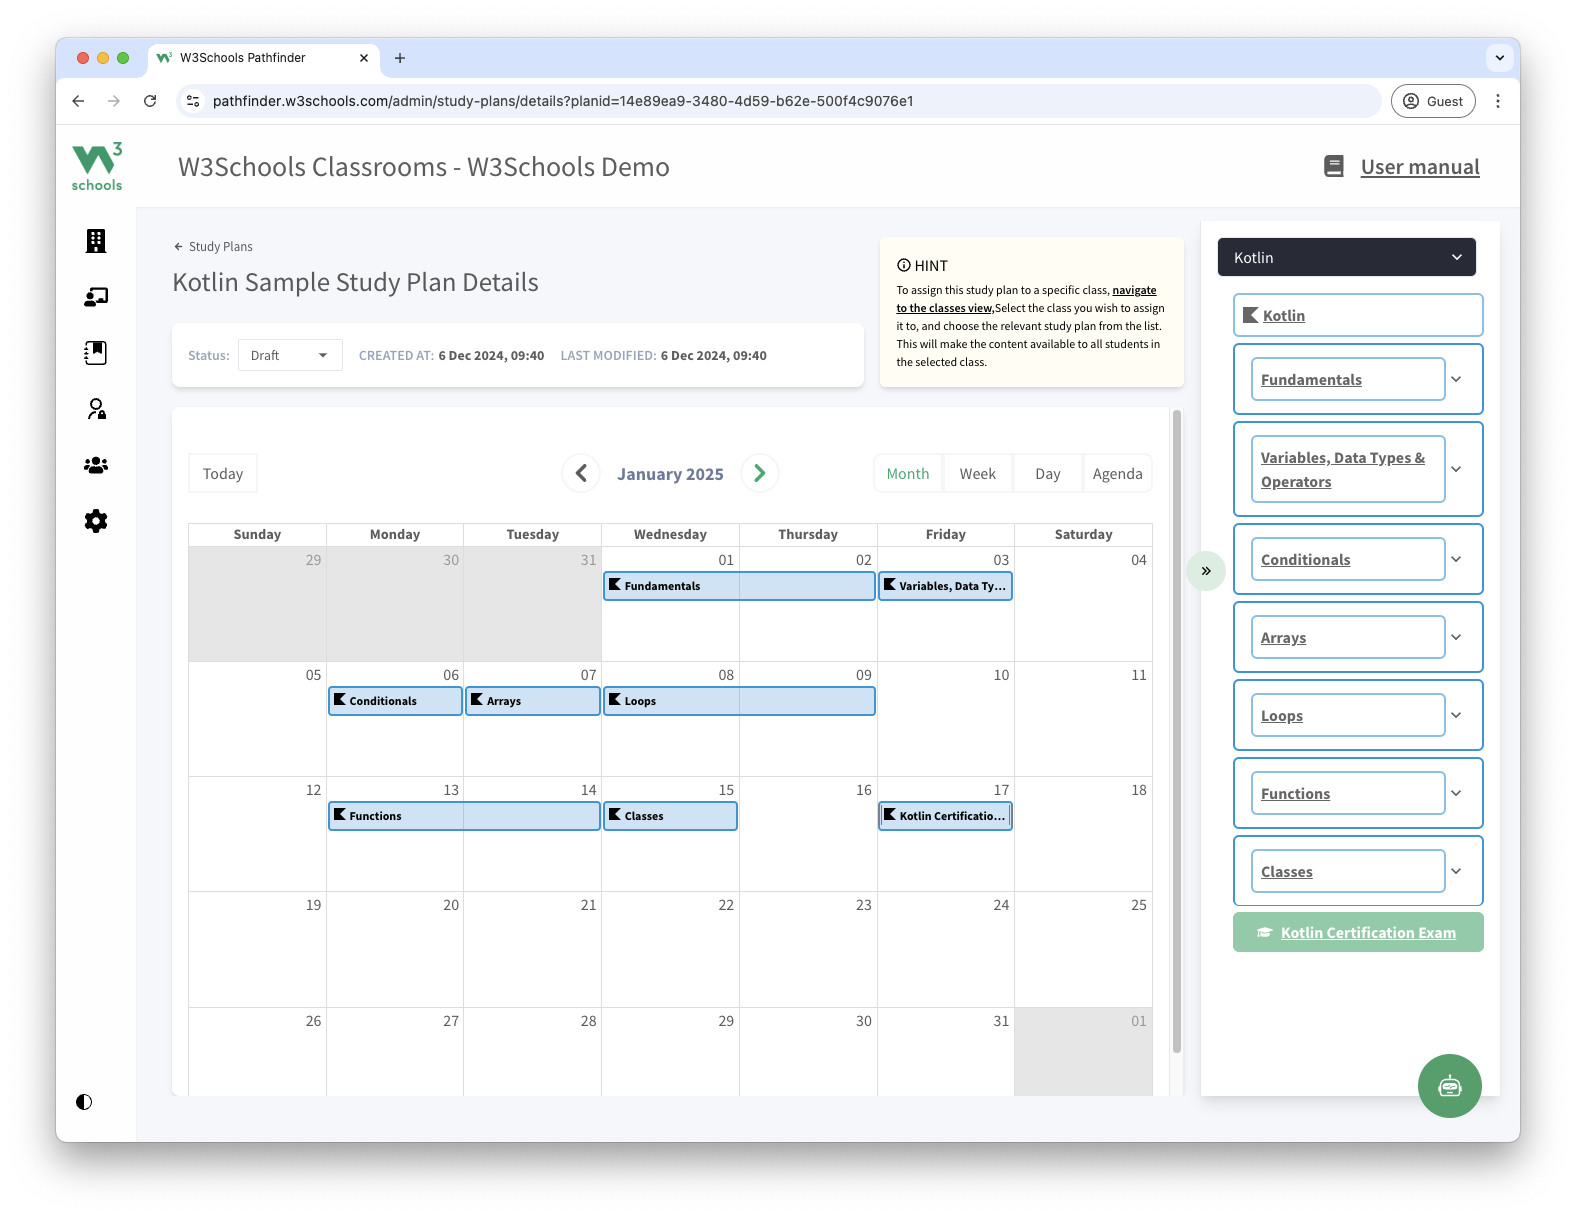
Task: Switch calendar to Week view
Action: coord(977,474)
